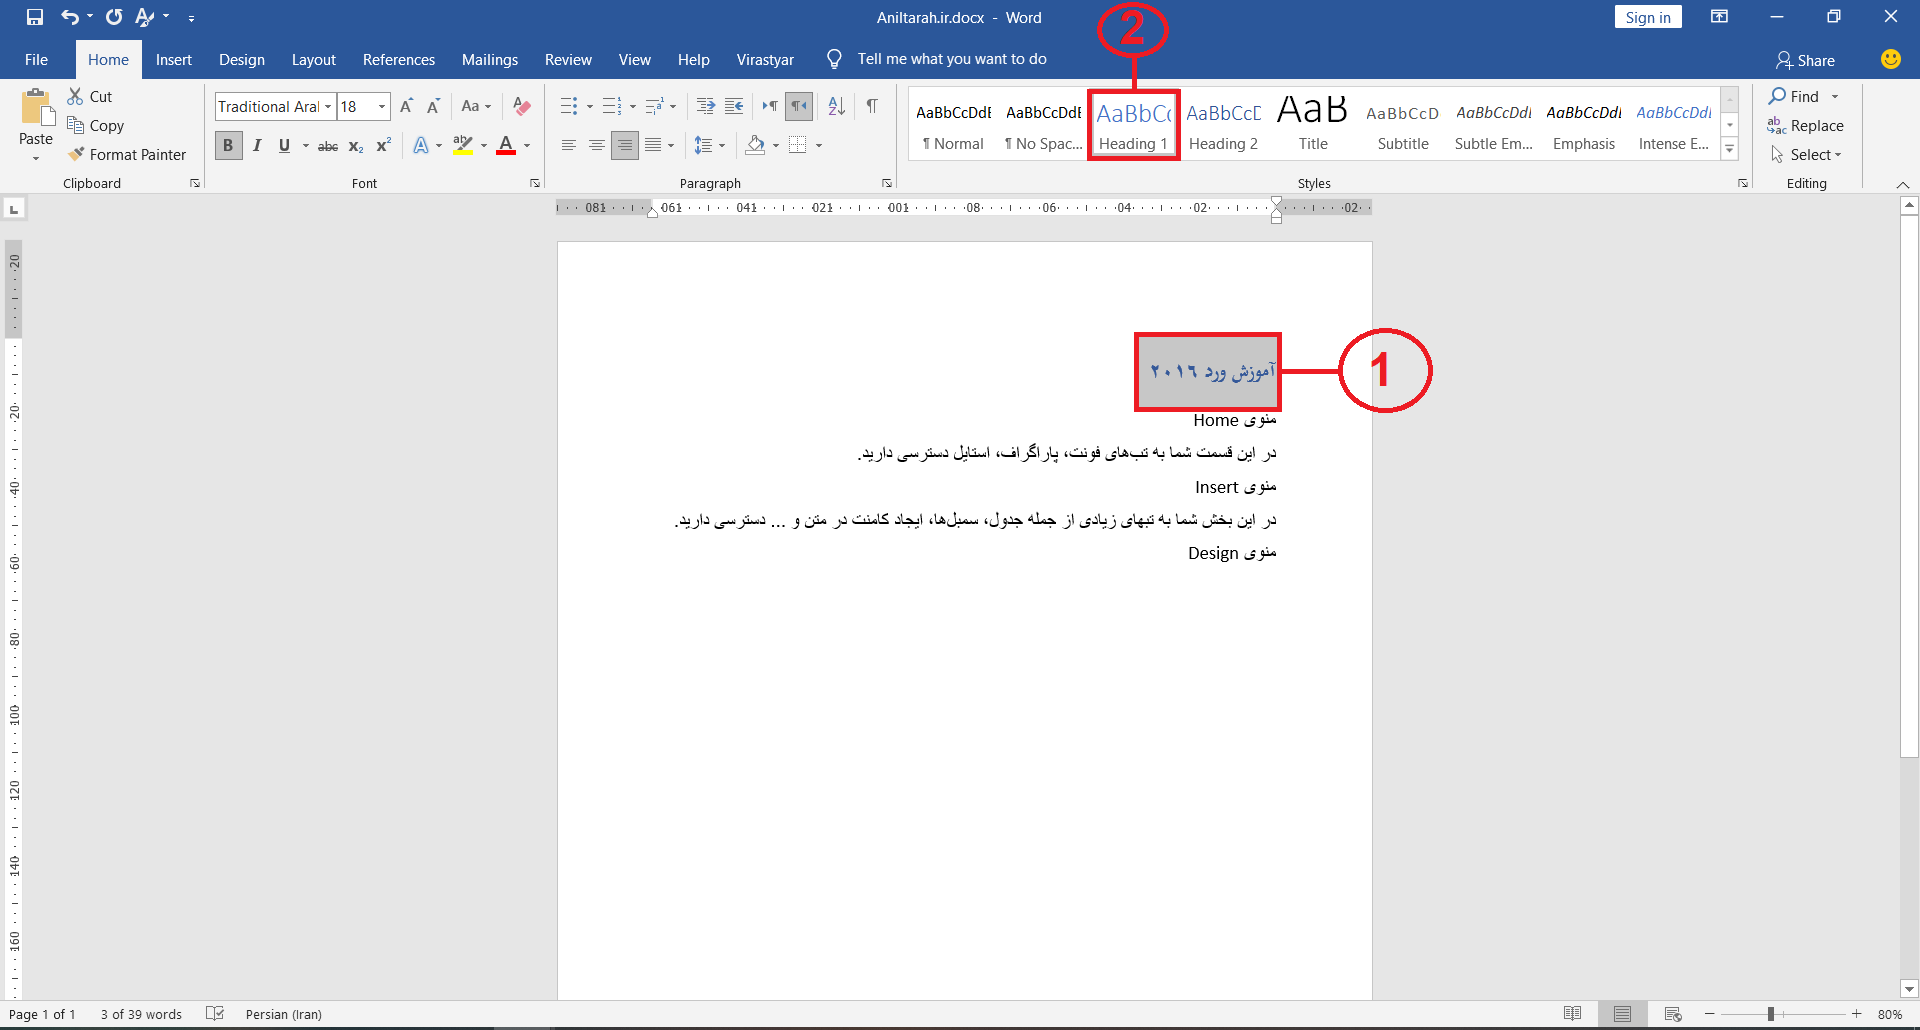
Task: Toggle Bold formatting
Action: coord(228,146)
